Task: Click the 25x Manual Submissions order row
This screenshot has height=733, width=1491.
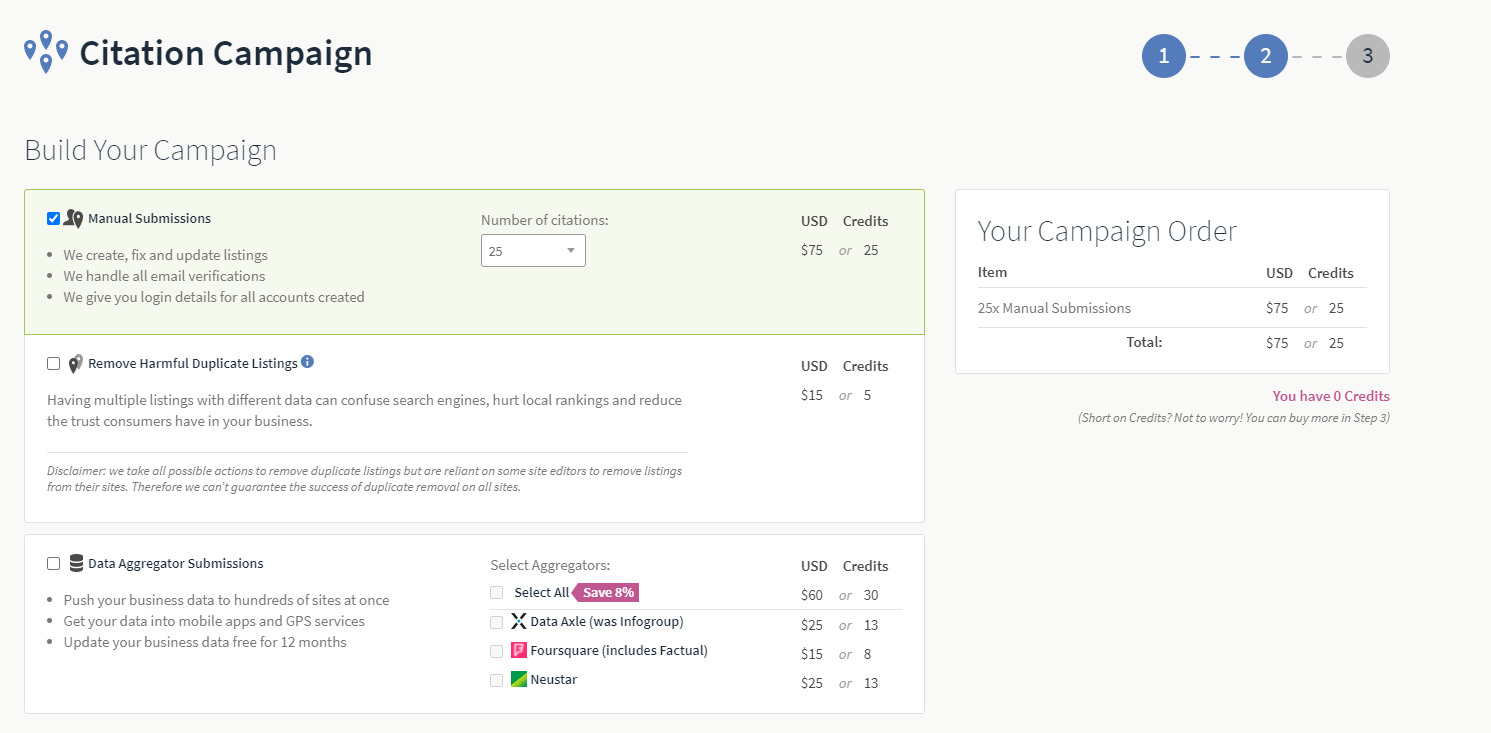Action: pyautogui.click(x=1055, y=308)
